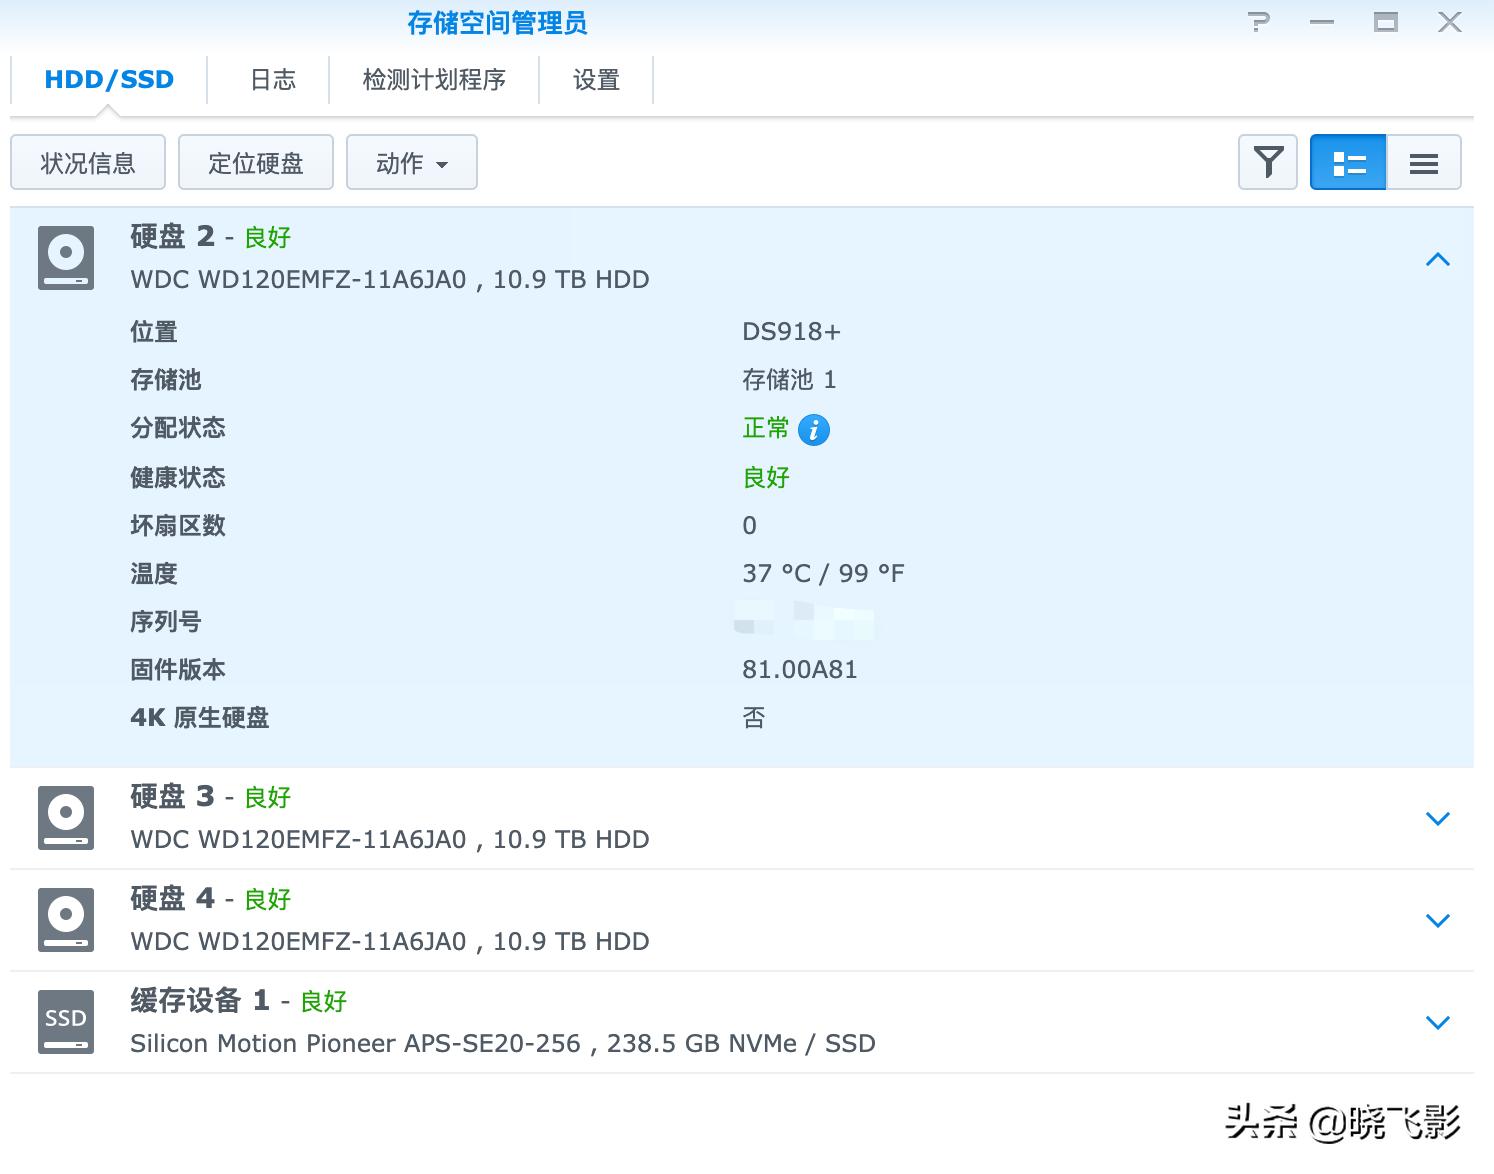Screen dimensions: 1494x1174
Task: Click the hard disk icon of 硬盘 2
Action: point(65,257)
